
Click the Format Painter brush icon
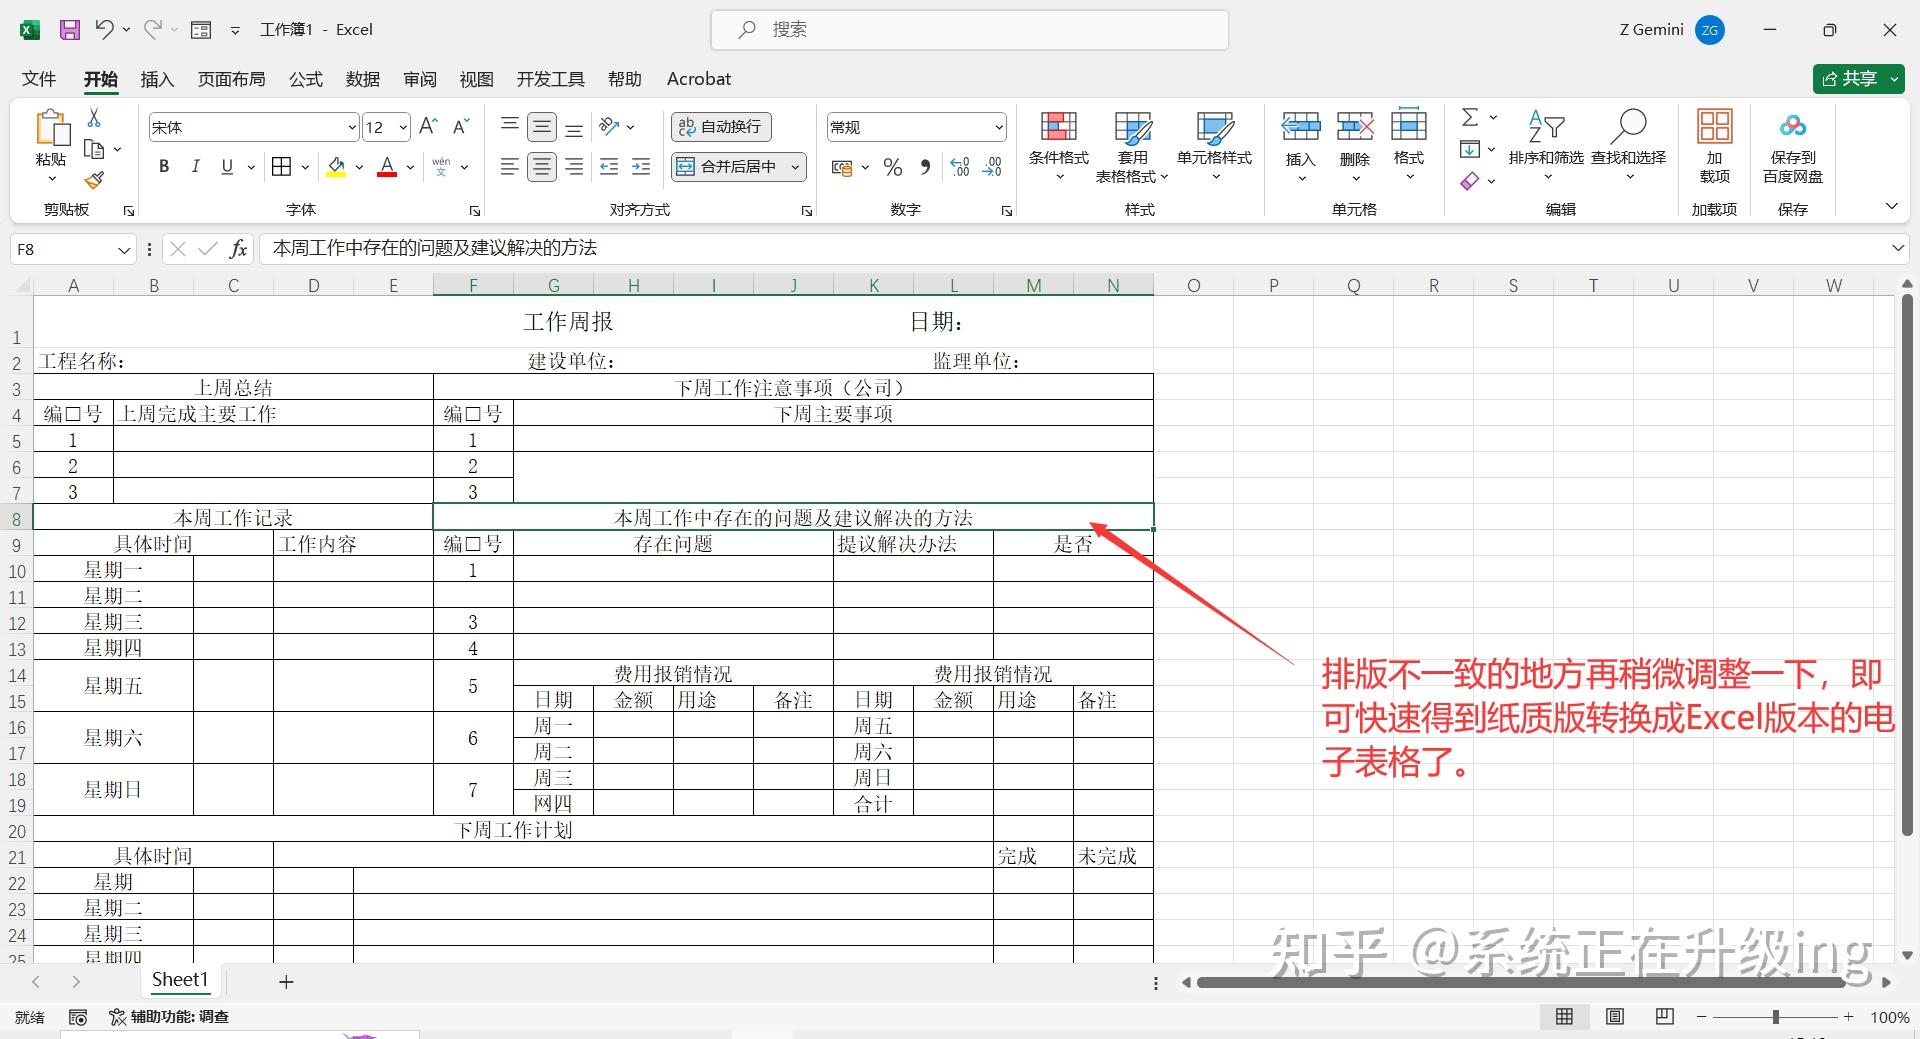(x=94, y=180)
